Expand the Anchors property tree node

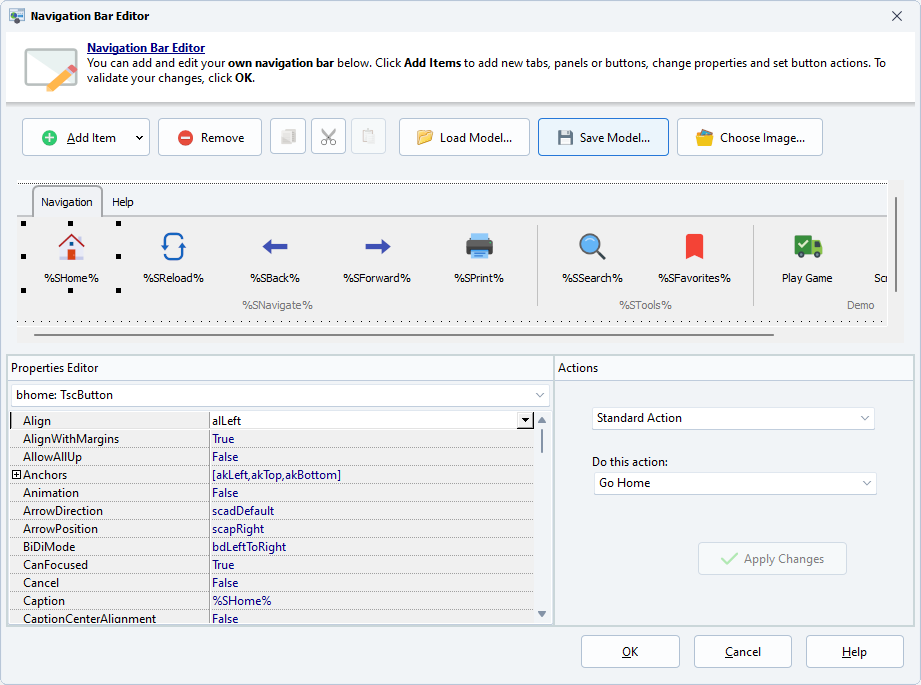pyautogui.click(x=16, y=475)
